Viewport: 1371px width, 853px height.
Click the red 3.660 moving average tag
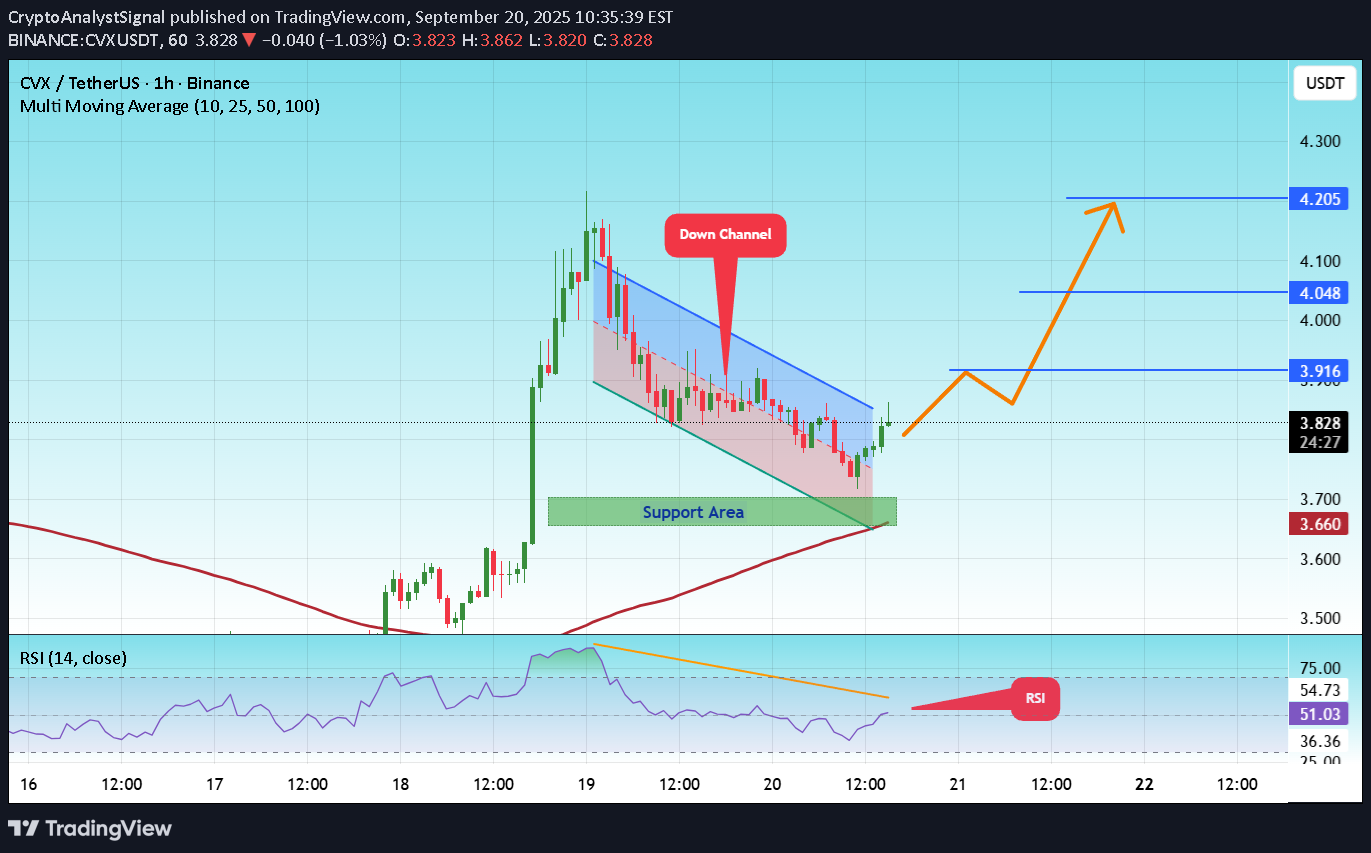[x=1319, y=524]
